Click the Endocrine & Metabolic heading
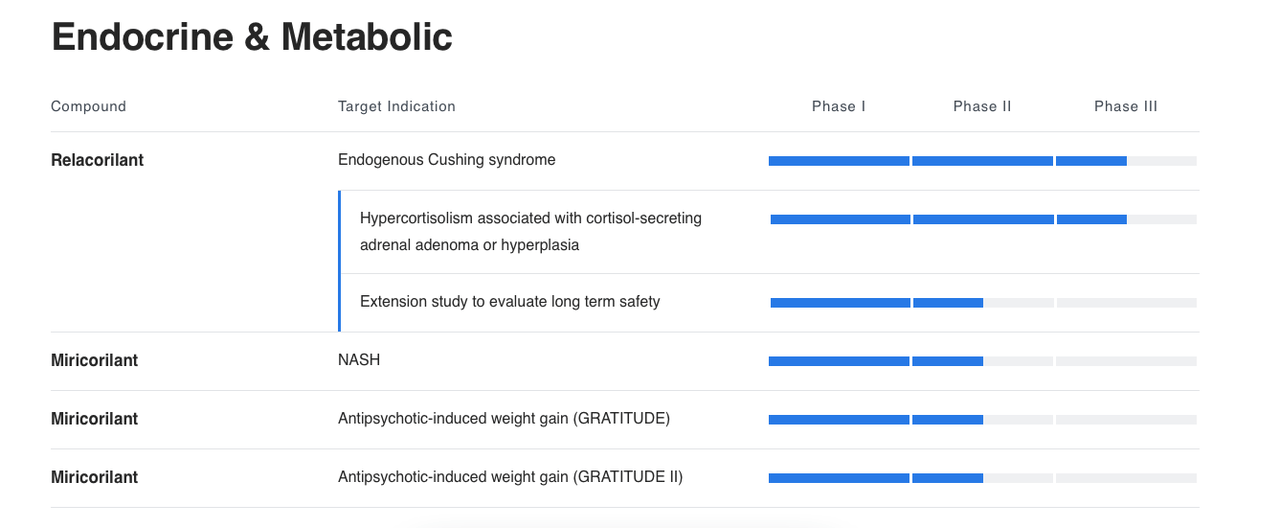The height and width of the screenshot is (528, 1280). tap(252, 38)
